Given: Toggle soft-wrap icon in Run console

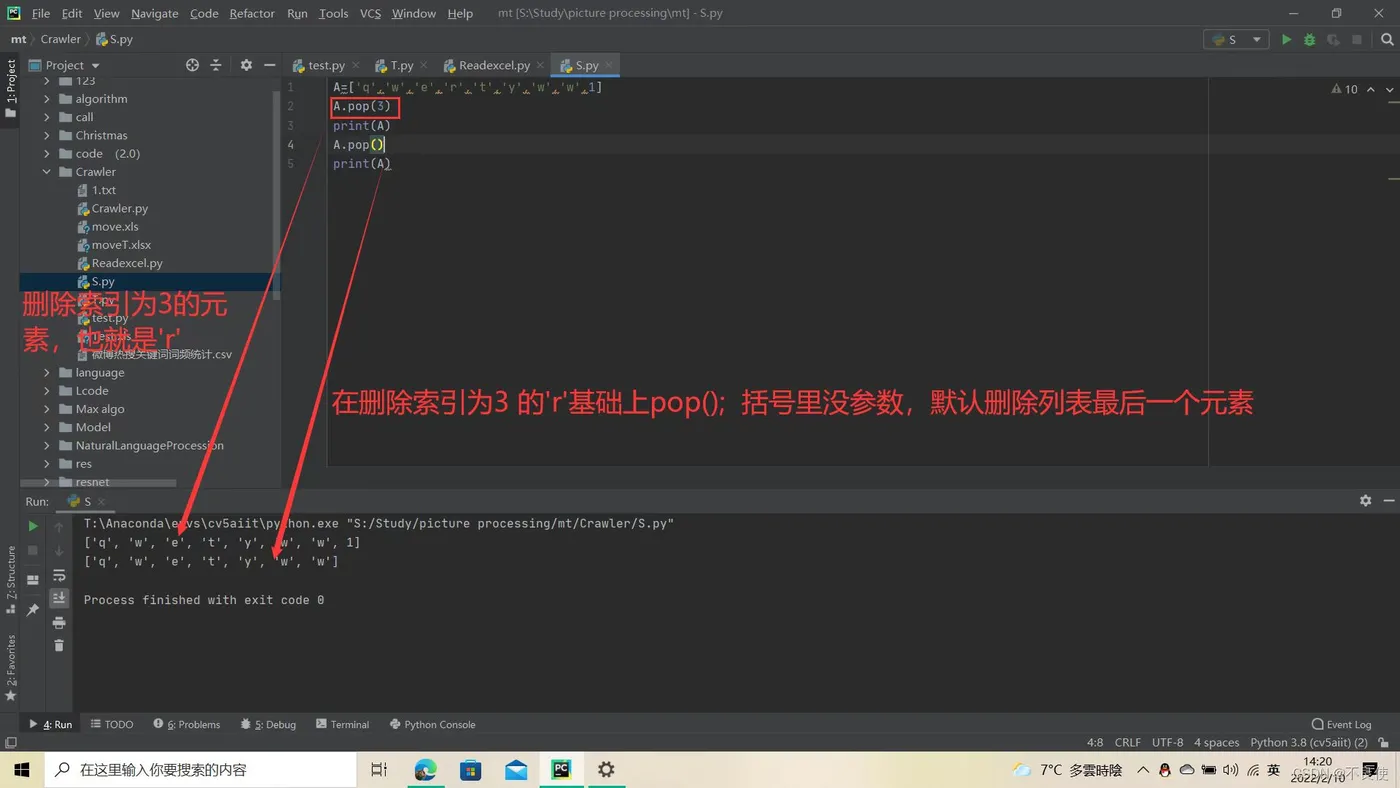Looking at the screenshot, I should pyautogui.click(x=59, y=575).
